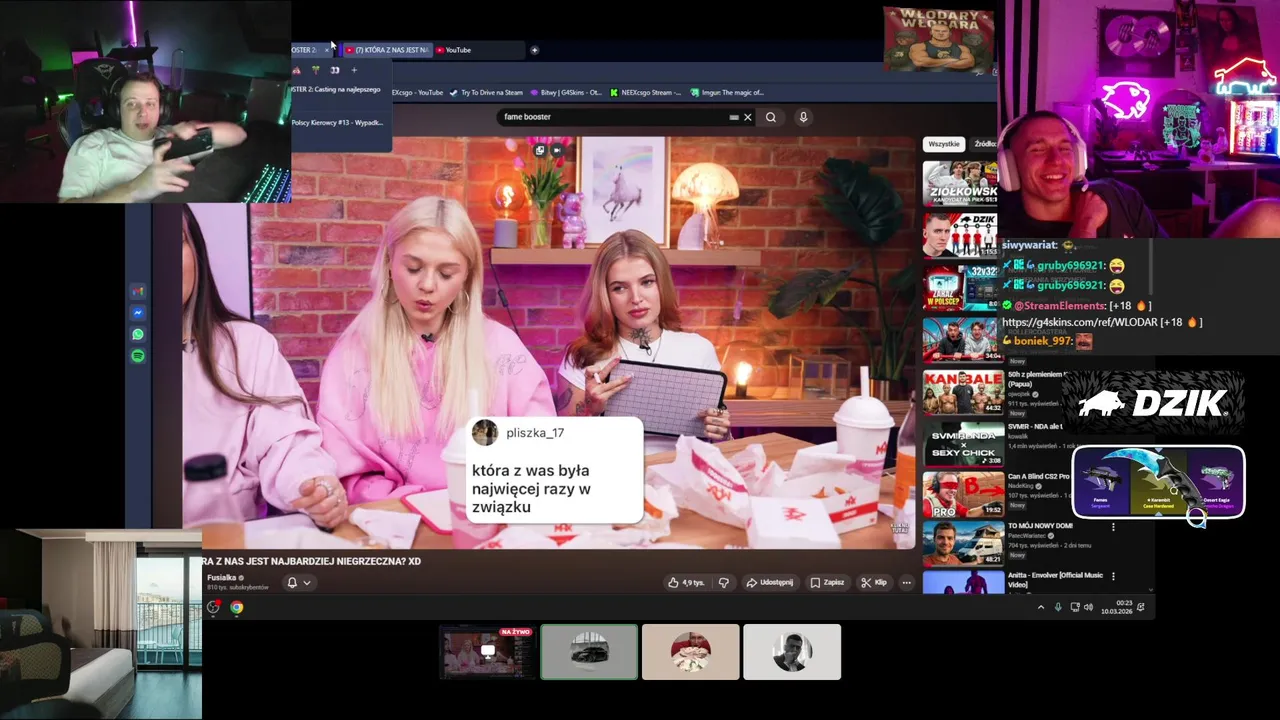Select the call participant tile with the car avatar

(589, 652)
